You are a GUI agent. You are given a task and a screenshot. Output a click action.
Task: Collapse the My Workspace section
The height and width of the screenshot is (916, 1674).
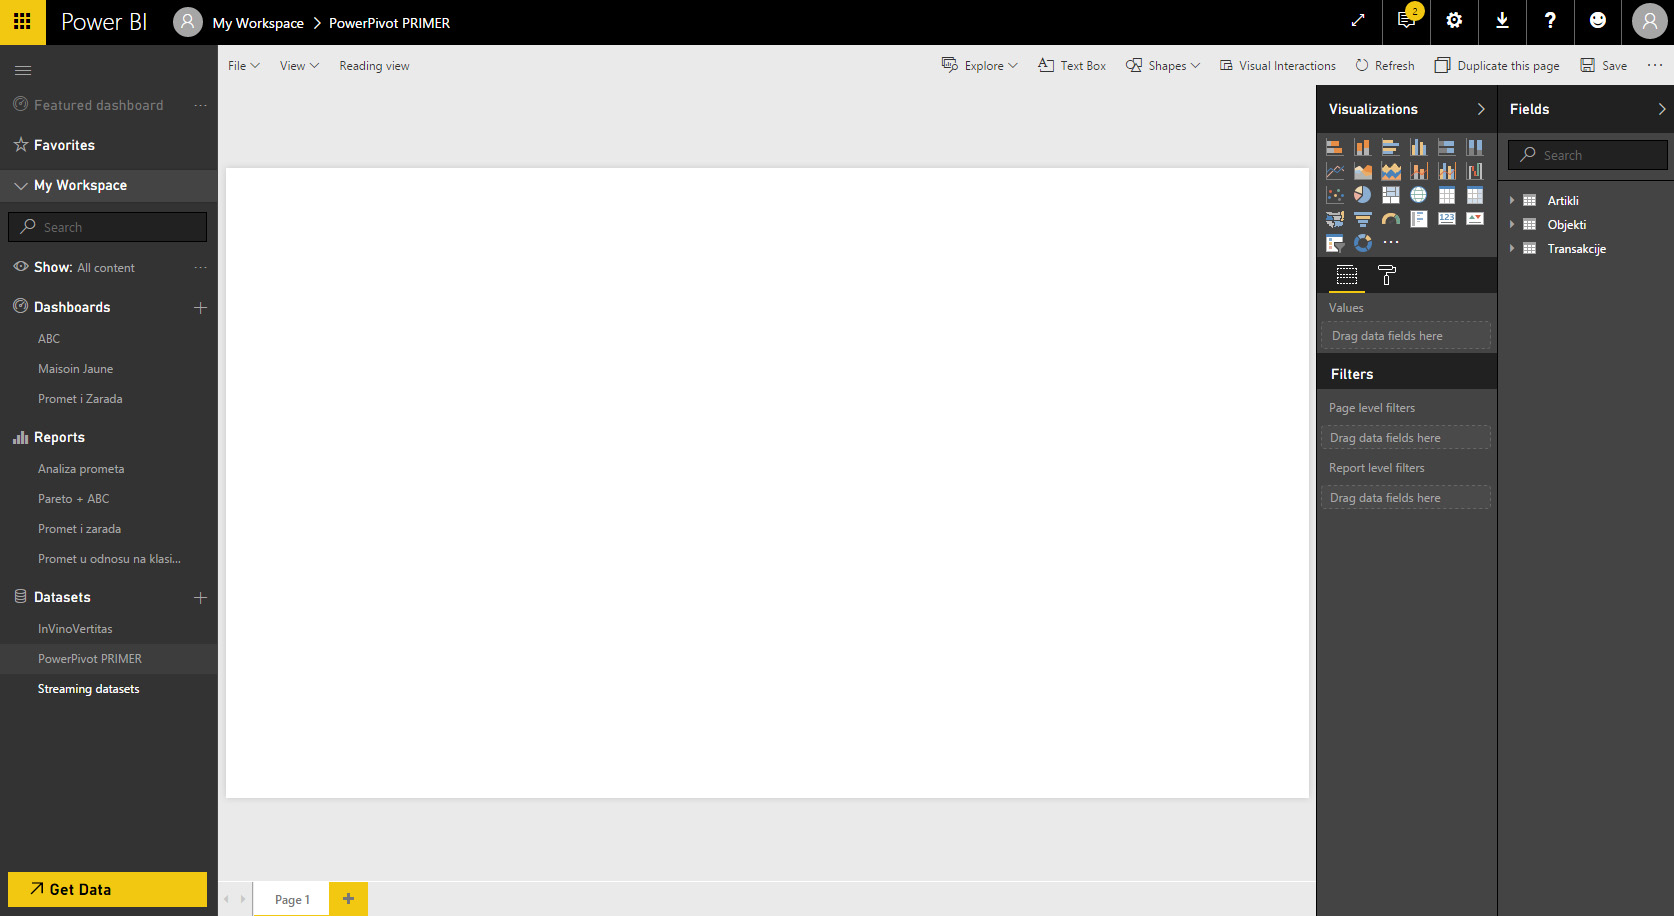(x=21, y=186)
